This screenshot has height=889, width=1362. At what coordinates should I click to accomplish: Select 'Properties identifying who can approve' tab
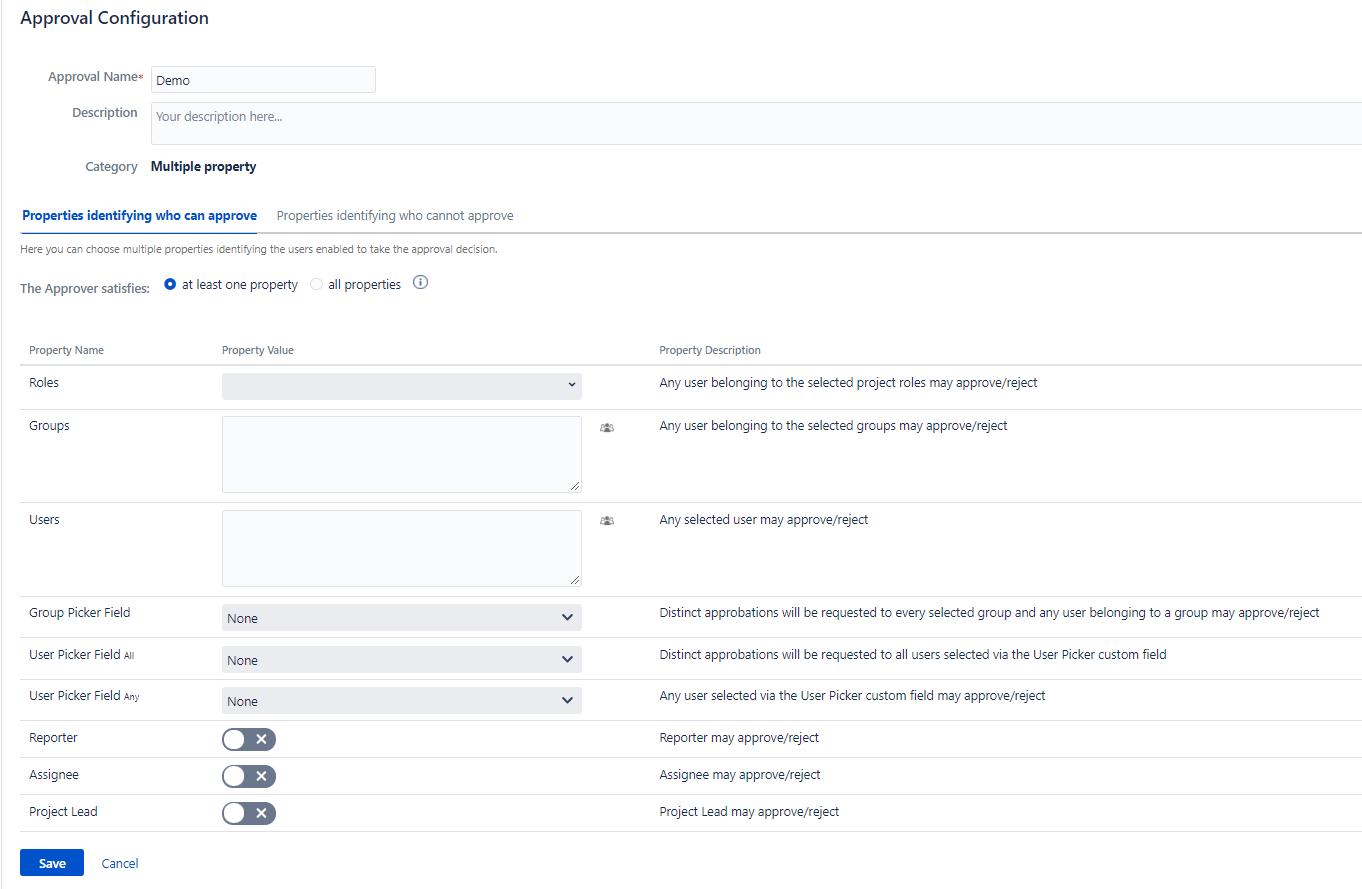pyautogui.click(x=139, y=216)
